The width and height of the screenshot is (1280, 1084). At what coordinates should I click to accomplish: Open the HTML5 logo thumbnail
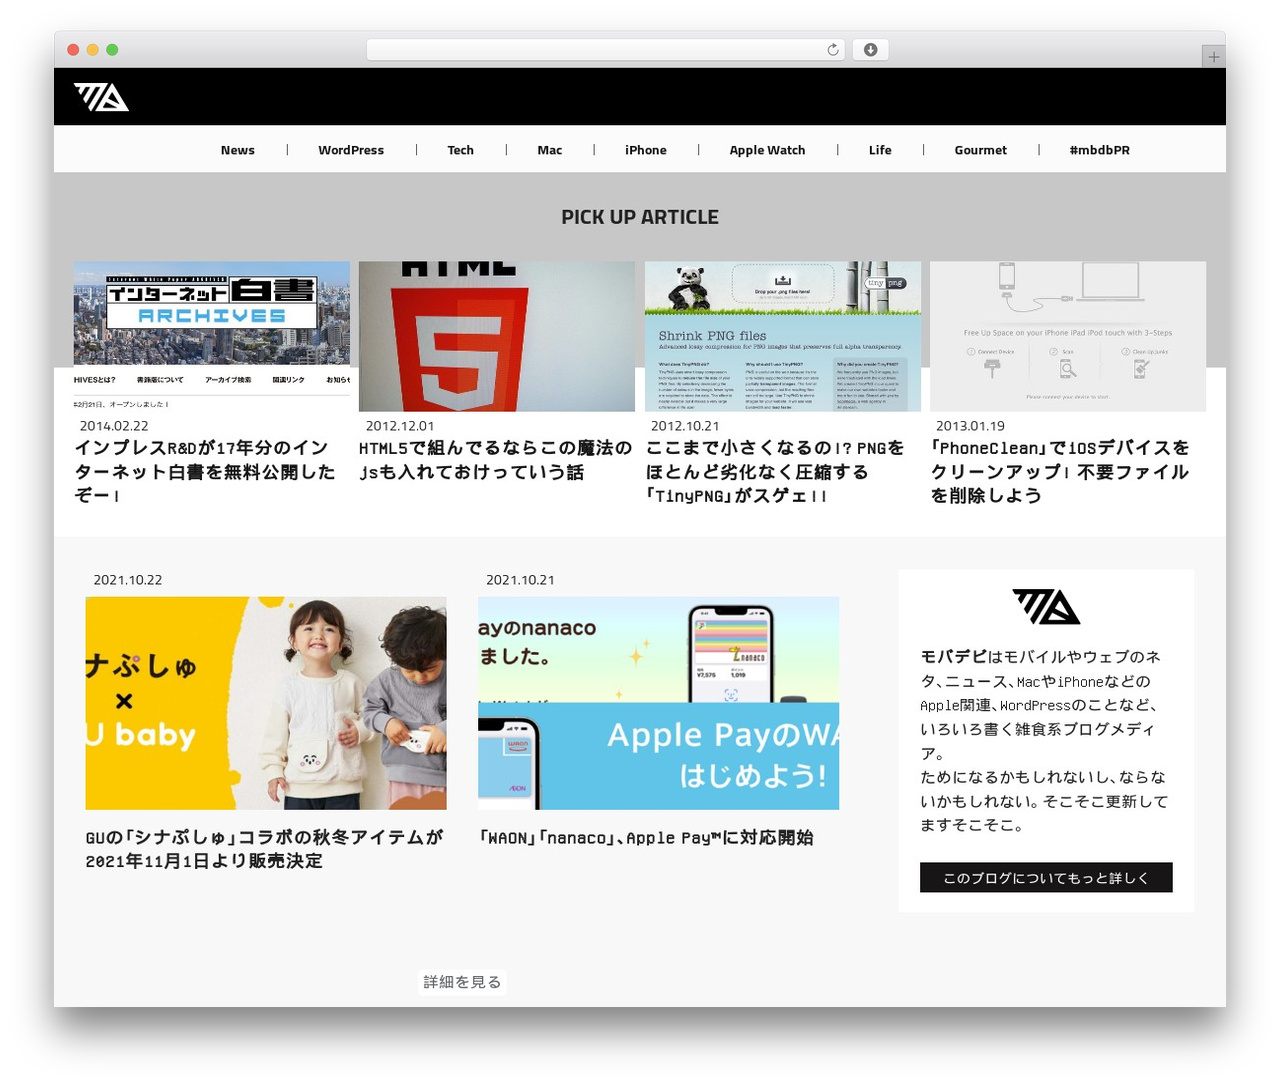(x=497, y=336)
